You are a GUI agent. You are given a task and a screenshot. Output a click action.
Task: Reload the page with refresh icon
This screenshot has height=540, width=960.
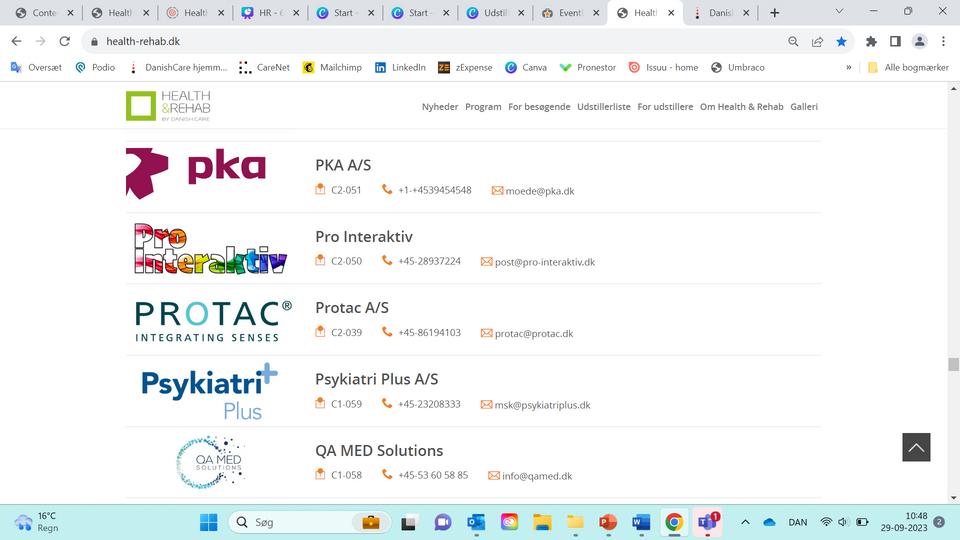pyautogui.click(x=64, y=41)
